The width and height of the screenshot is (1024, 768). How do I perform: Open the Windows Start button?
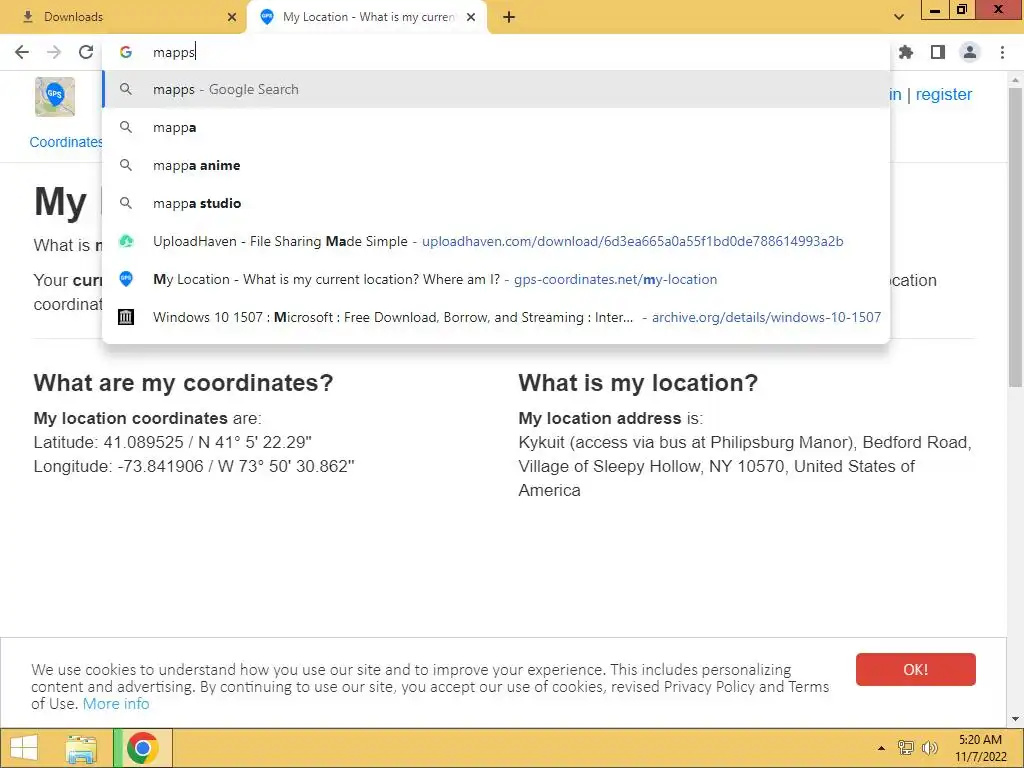[x=24, y=748]
